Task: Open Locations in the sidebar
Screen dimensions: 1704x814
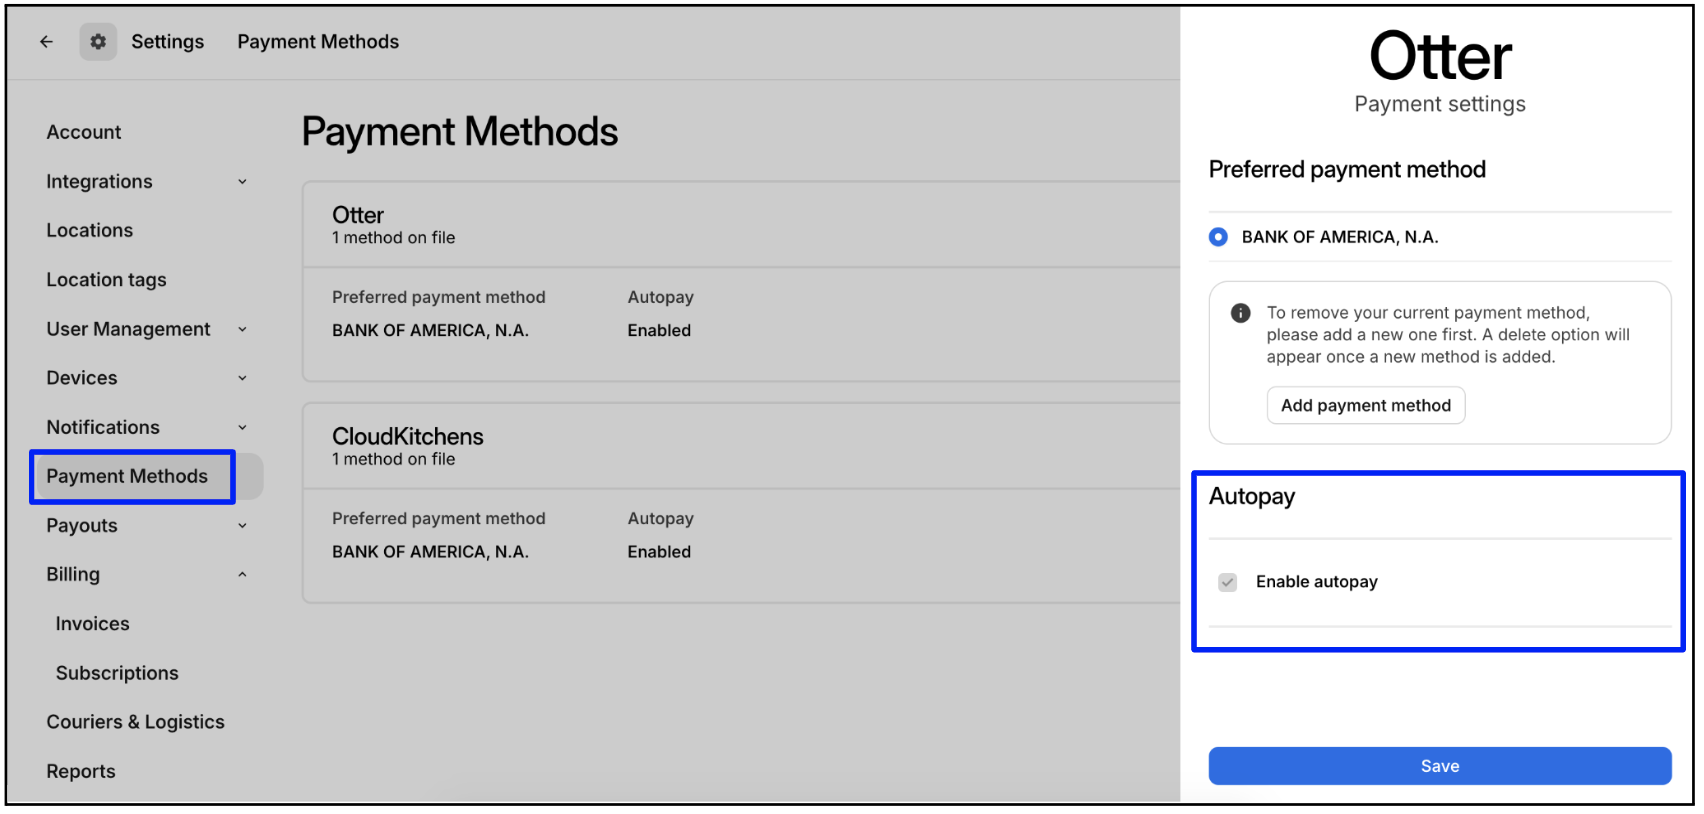Action: click(90, 230)
